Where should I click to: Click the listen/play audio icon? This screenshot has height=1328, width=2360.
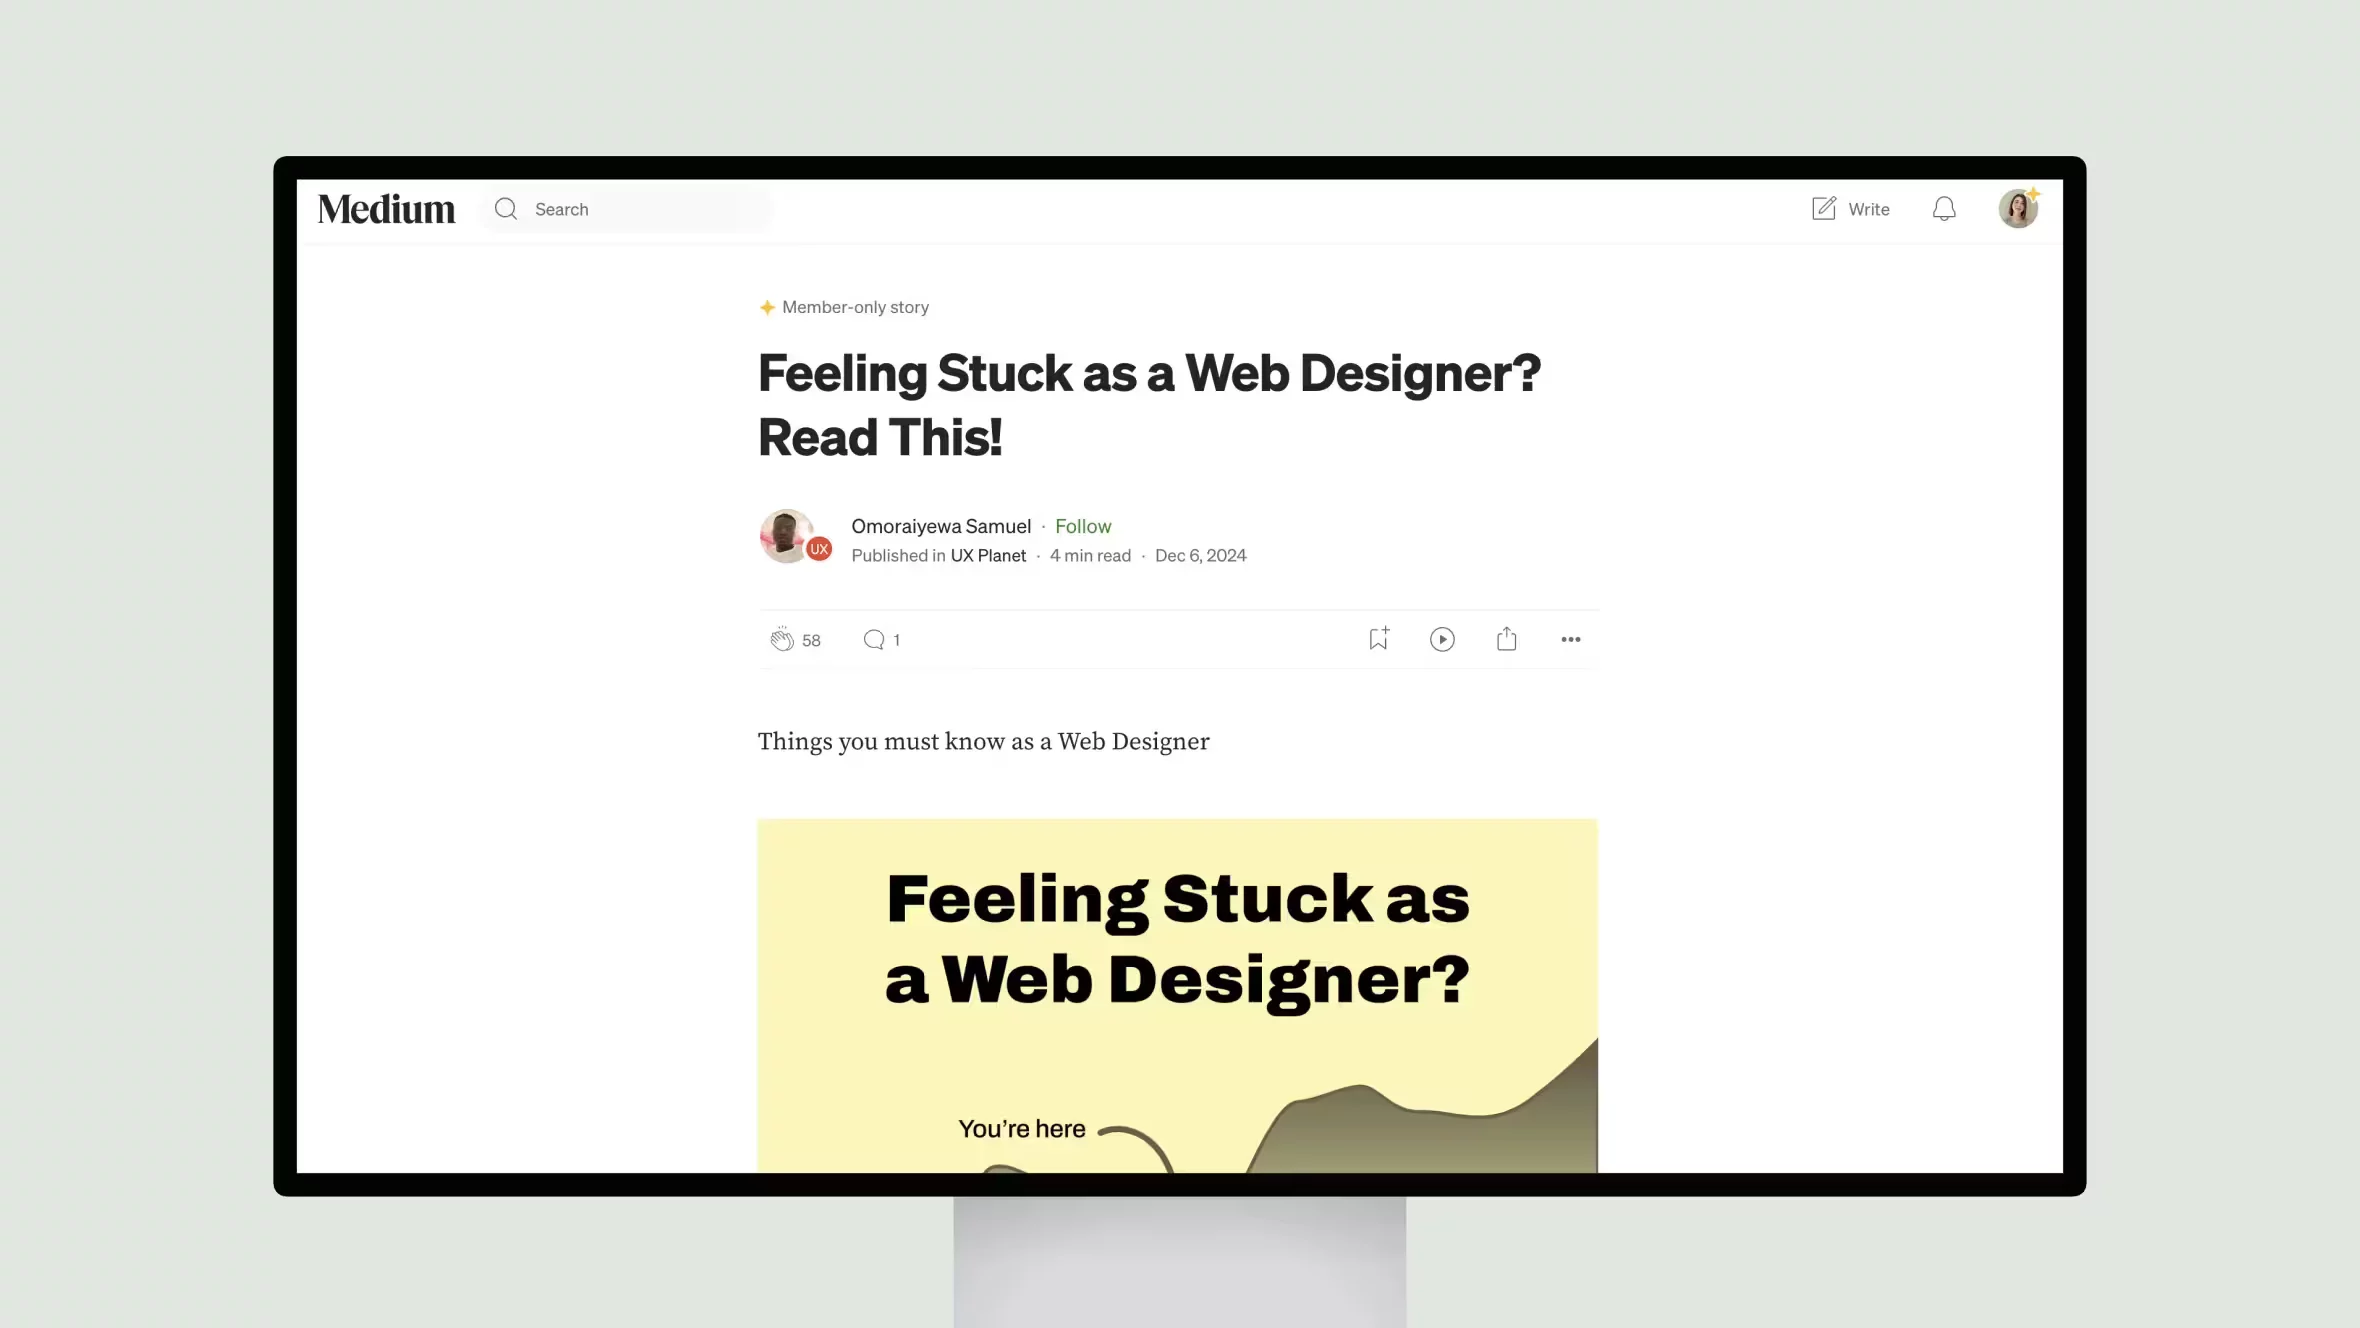click(x=1443, y=639)
